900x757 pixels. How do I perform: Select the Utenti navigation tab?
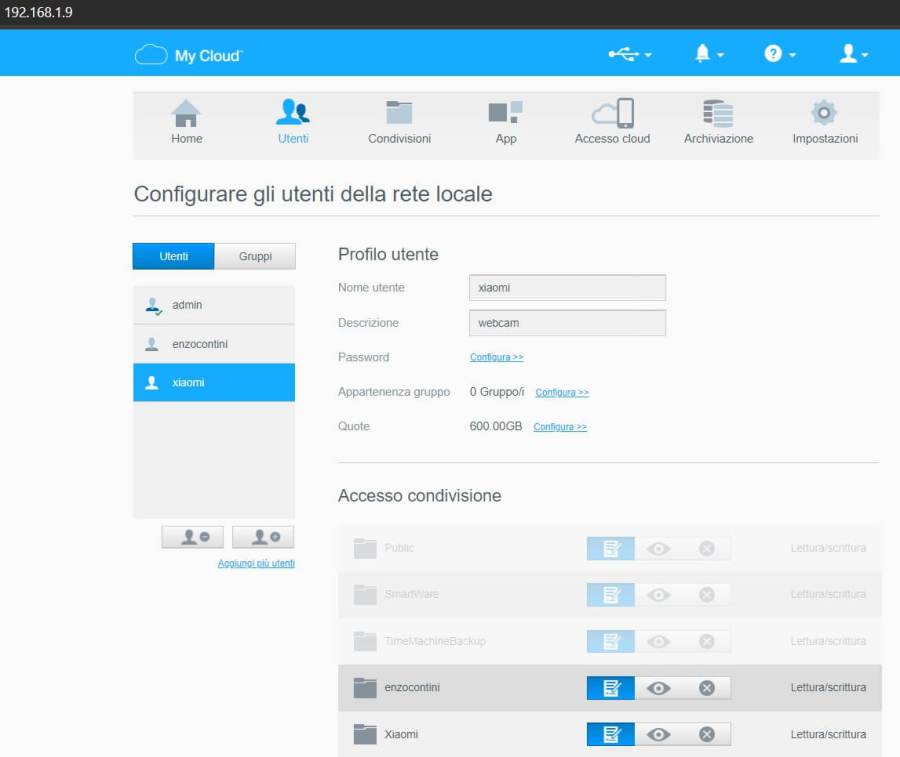[x=293, y=123]
